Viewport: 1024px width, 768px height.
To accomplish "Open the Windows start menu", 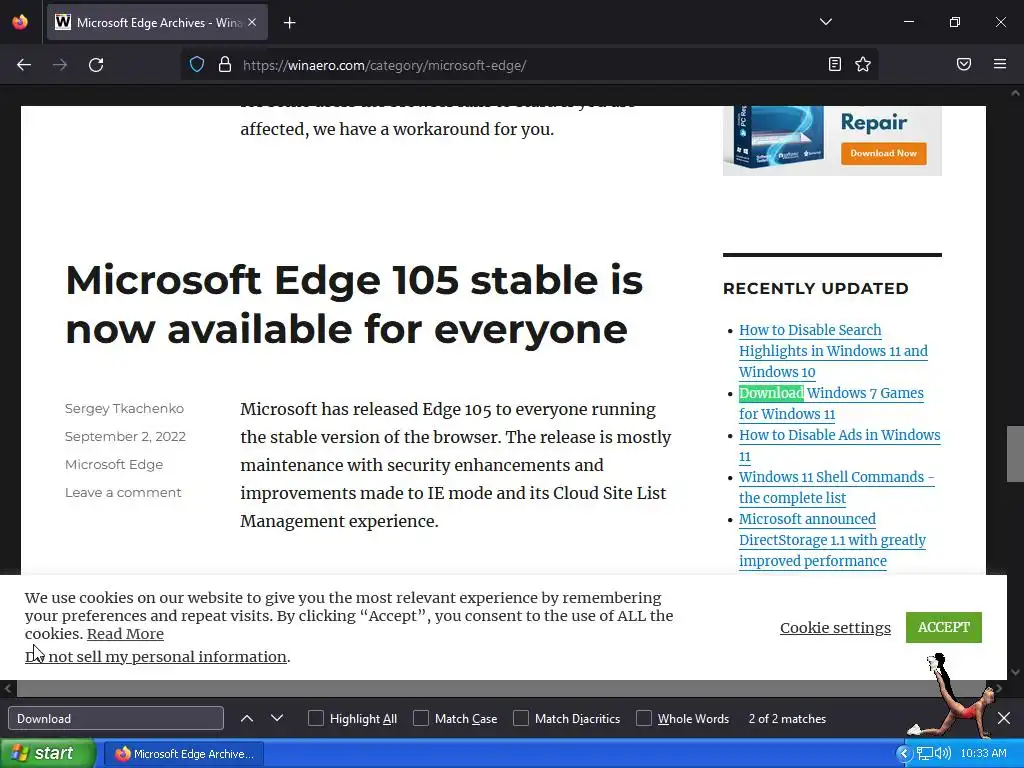I will [47, 753].
